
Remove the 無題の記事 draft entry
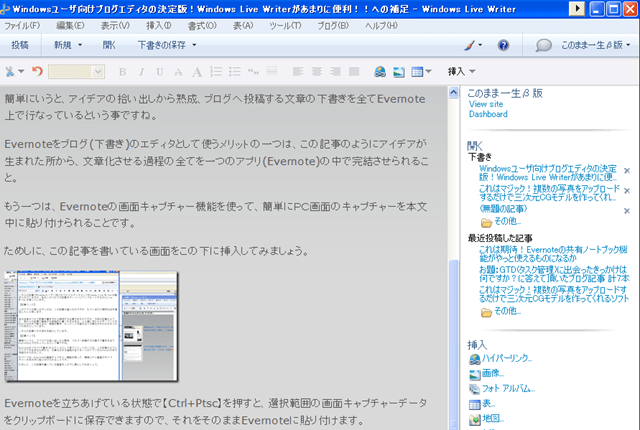tap(627, 211)
